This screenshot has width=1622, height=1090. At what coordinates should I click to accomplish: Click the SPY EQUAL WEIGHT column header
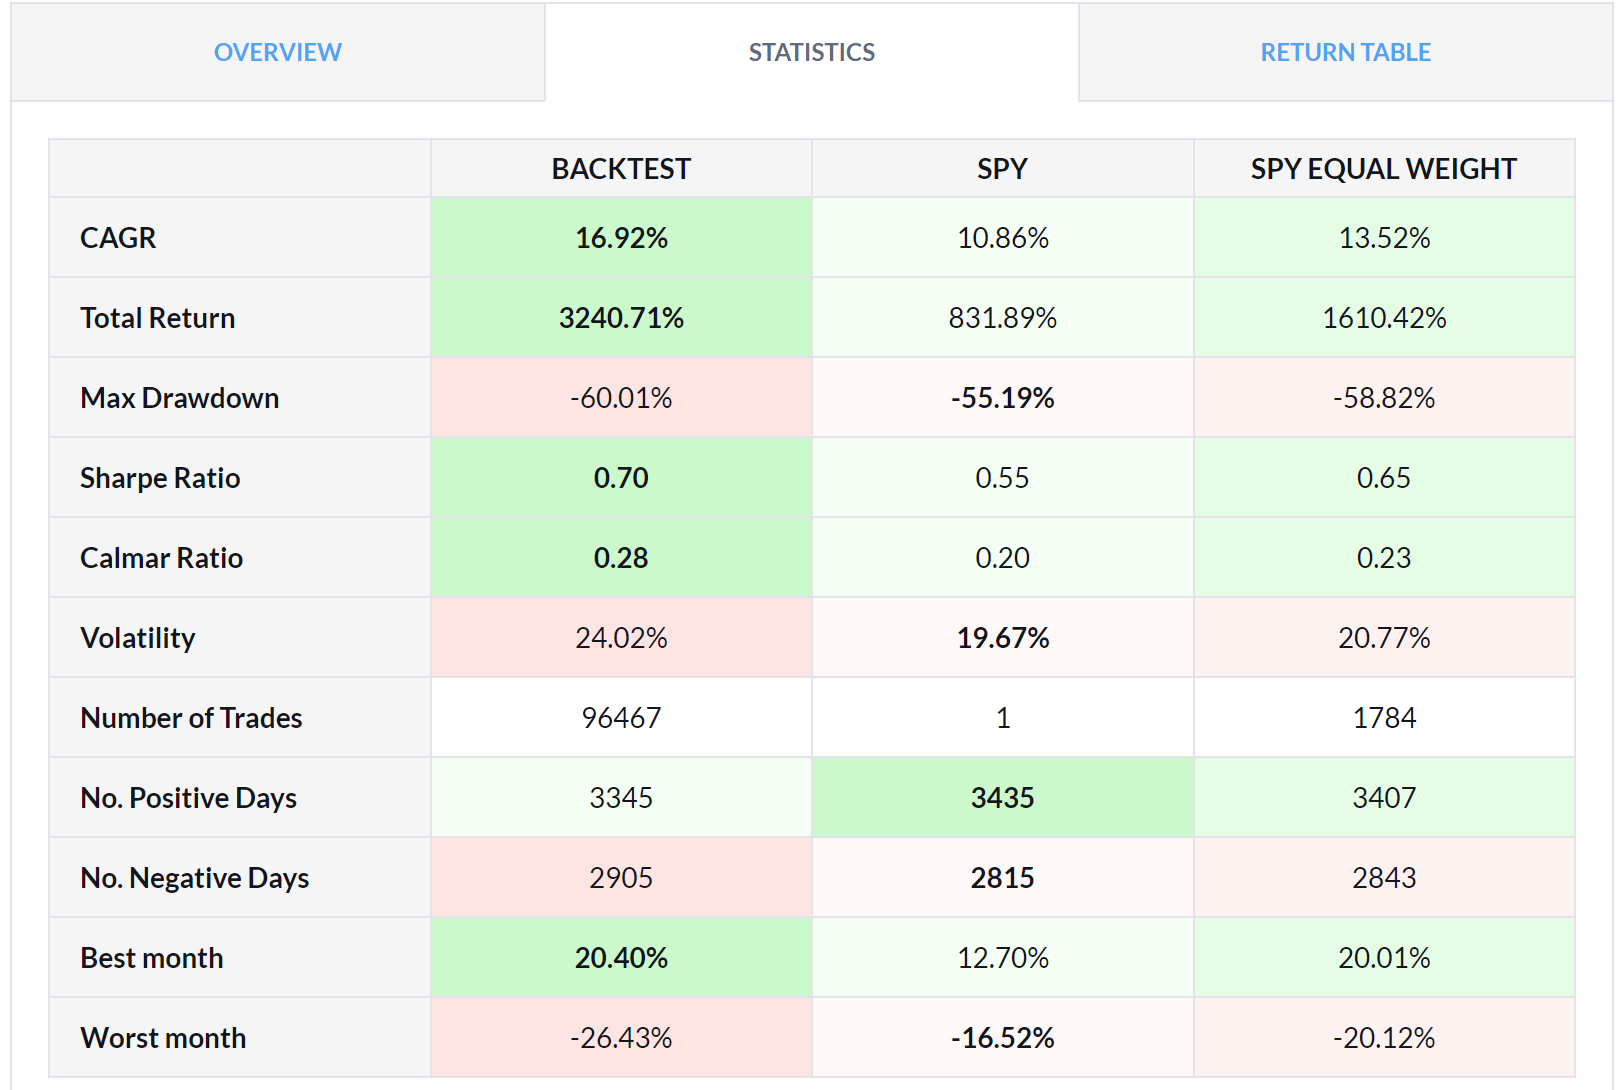pyautogui.click(x=1384, y=169)
